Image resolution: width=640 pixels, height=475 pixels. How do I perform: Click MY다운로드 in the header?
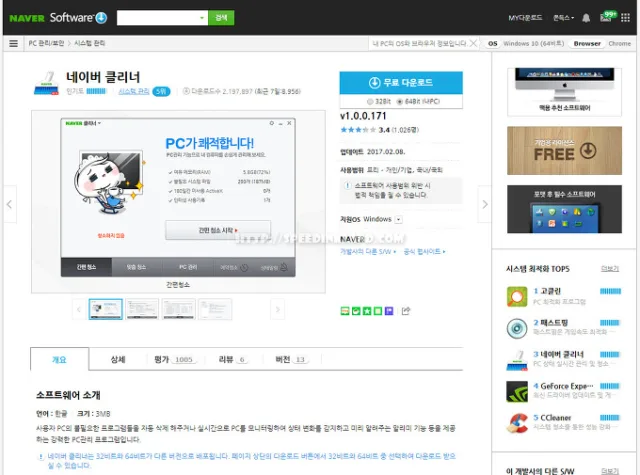pyautogui.click(x=525, y=18)
